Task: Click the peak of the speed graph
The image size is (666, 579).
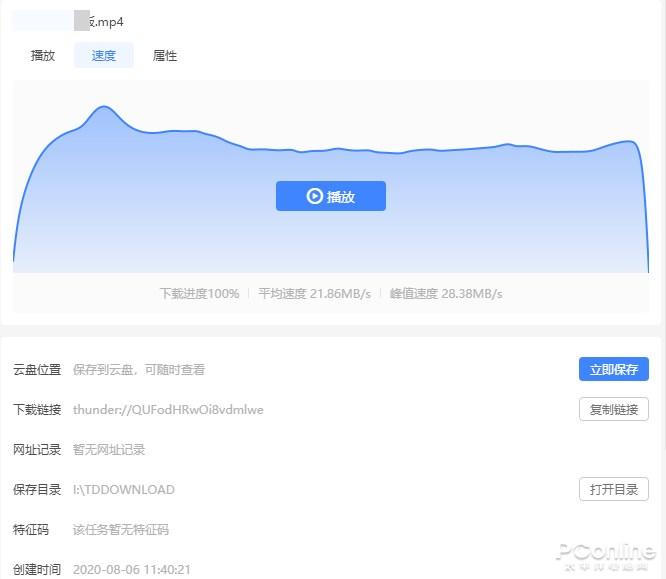Action: (x=104, y=107)
